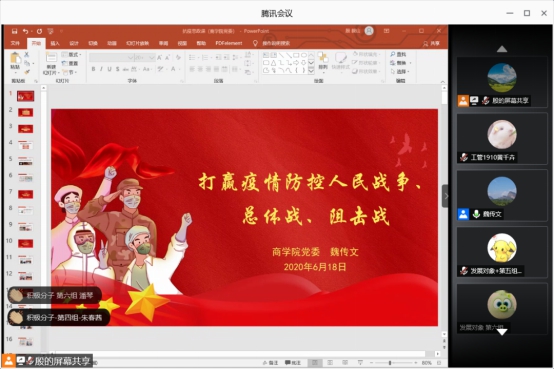
Task: Click the Find (查找) magnifier icon
Action: point(393,54)
